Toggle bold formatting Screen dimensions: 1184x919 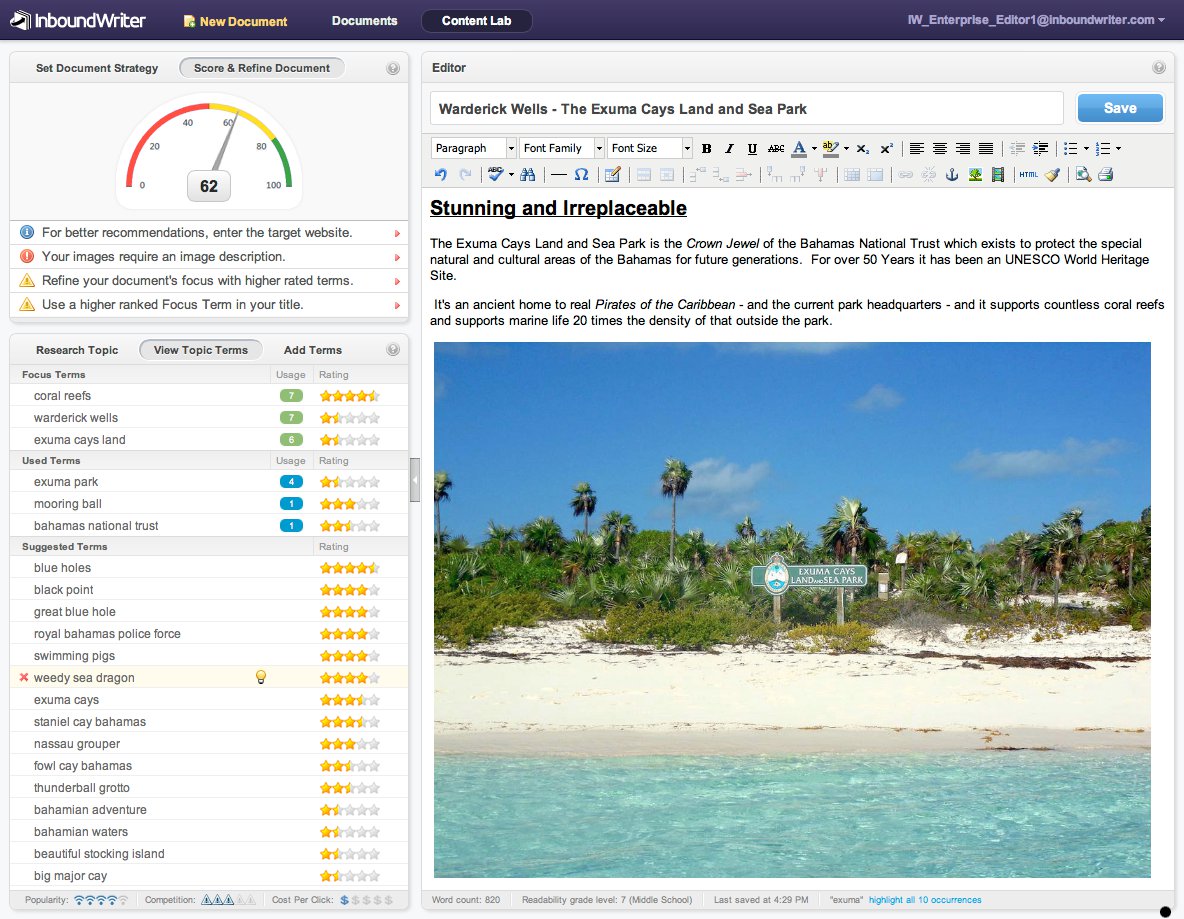[706, 148]
